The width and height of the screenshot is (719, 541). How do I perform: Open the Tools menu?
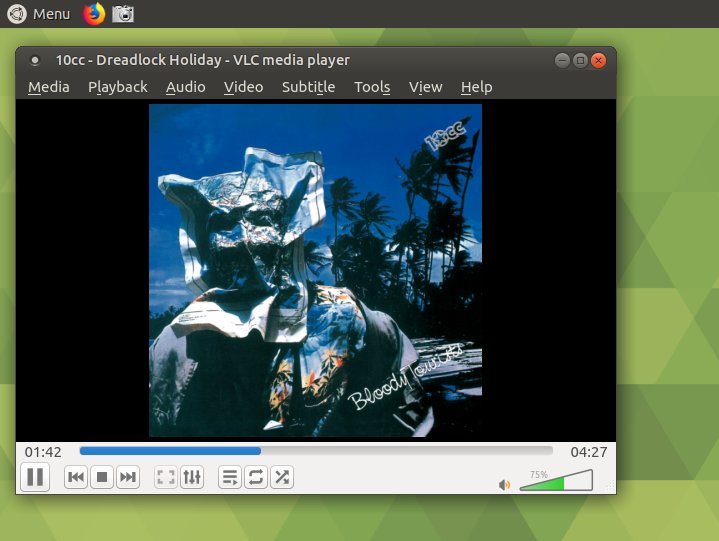tap(372, 87)
